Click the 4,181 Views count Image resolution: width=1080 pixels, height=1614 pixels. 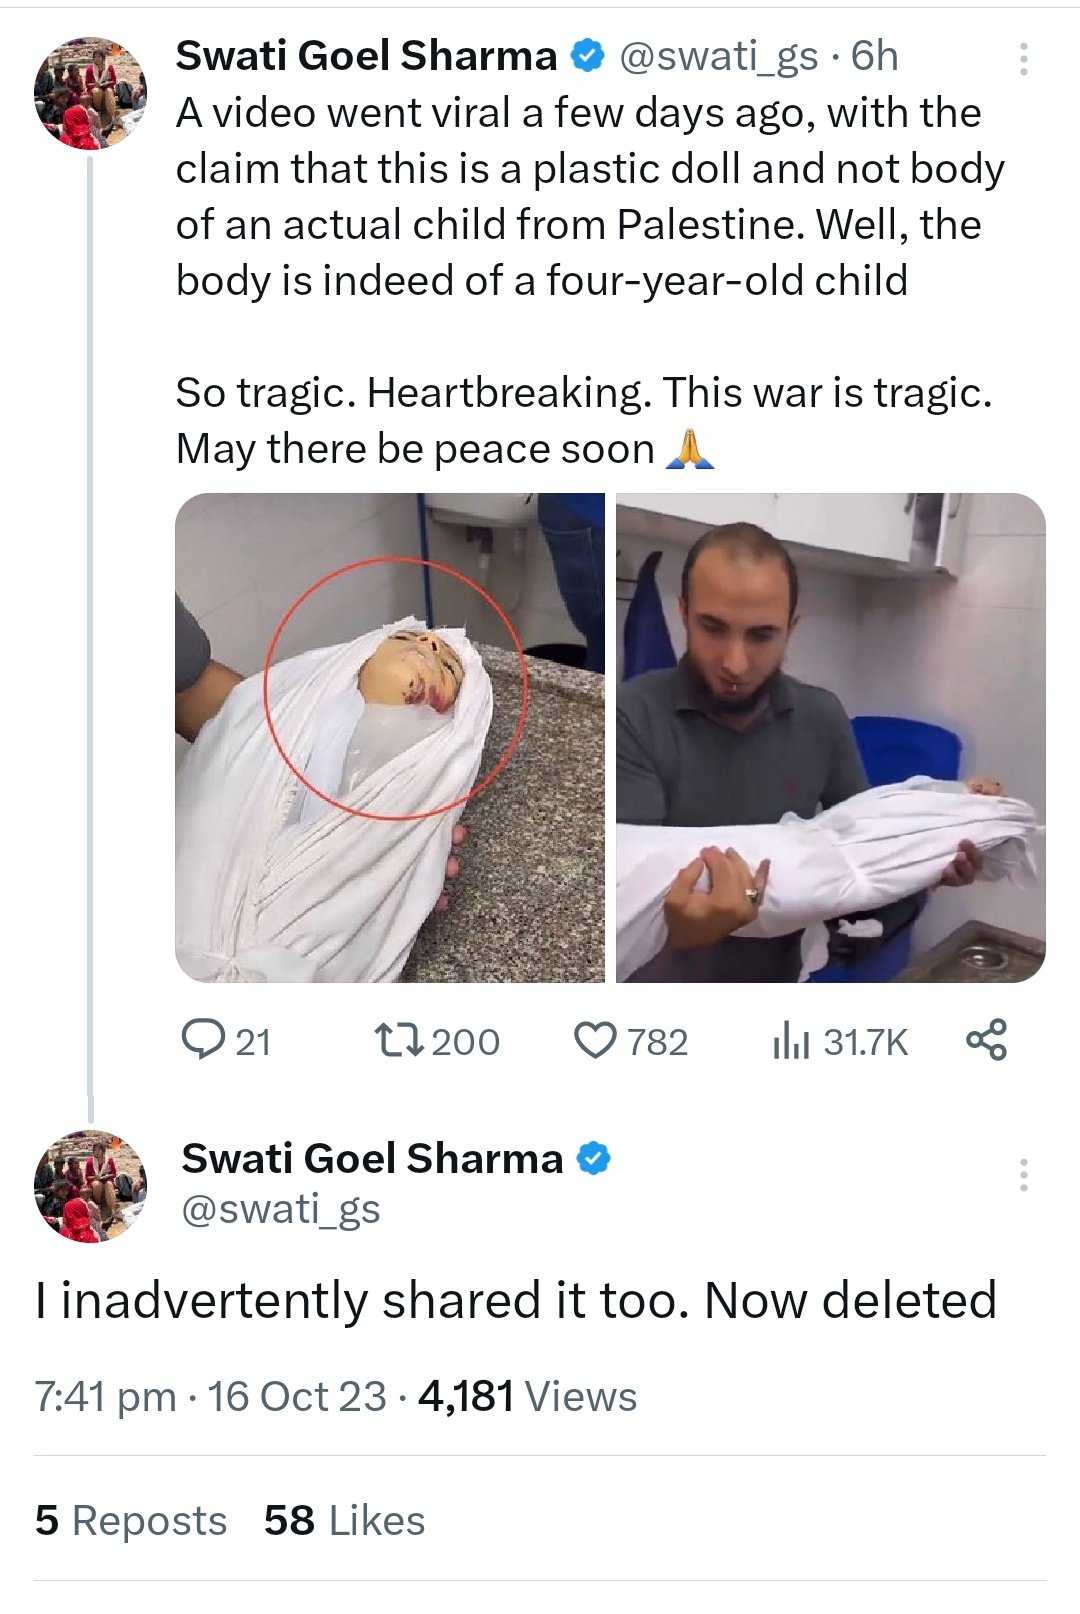coord(527,1396)
